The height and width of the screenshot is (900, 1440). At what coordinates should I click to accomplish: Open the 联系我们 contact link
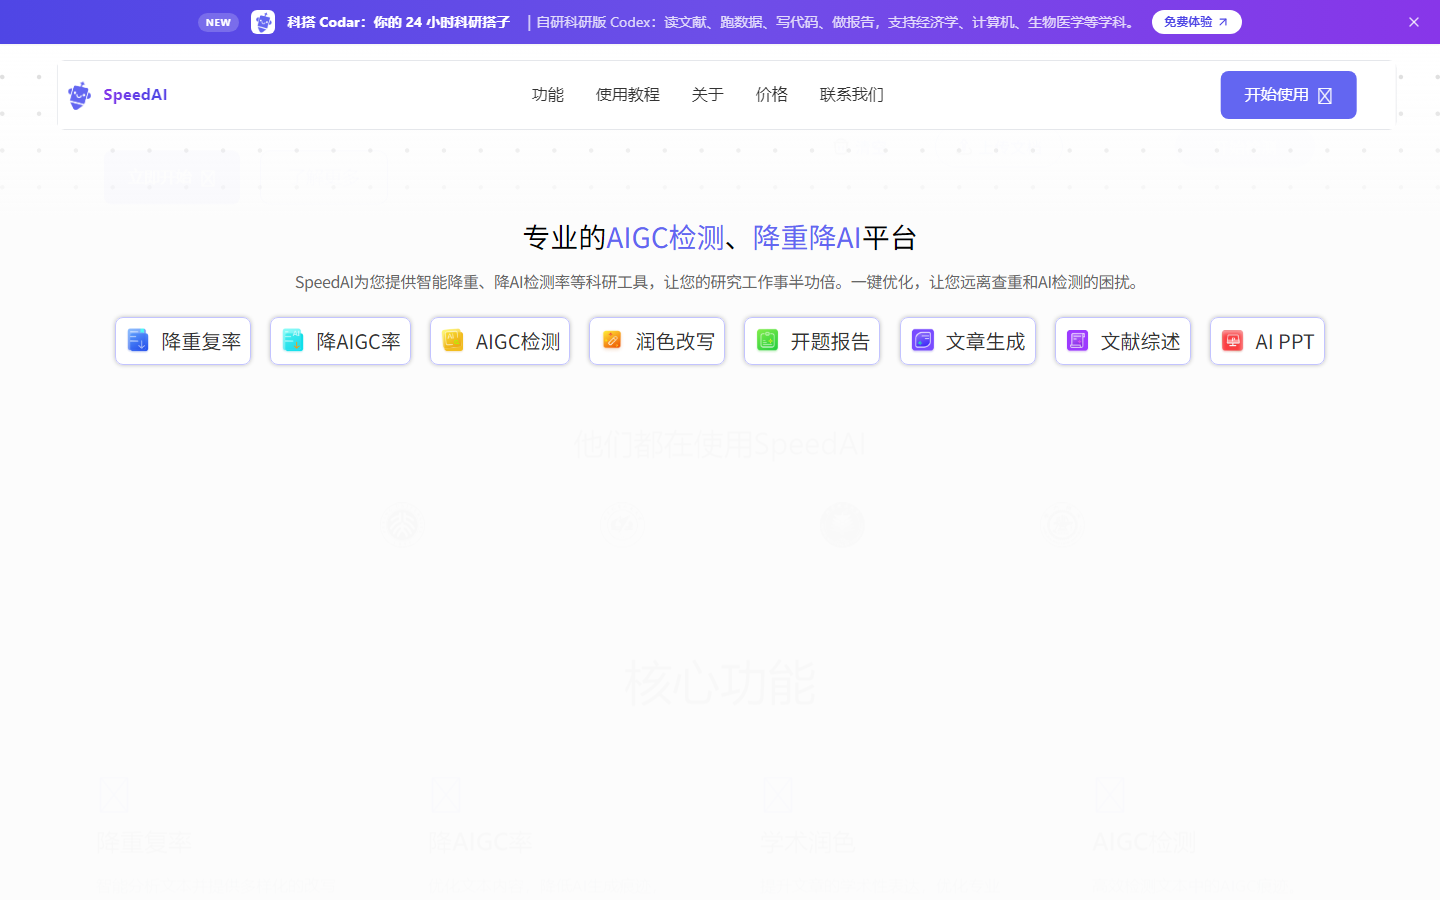coord(852,95)
